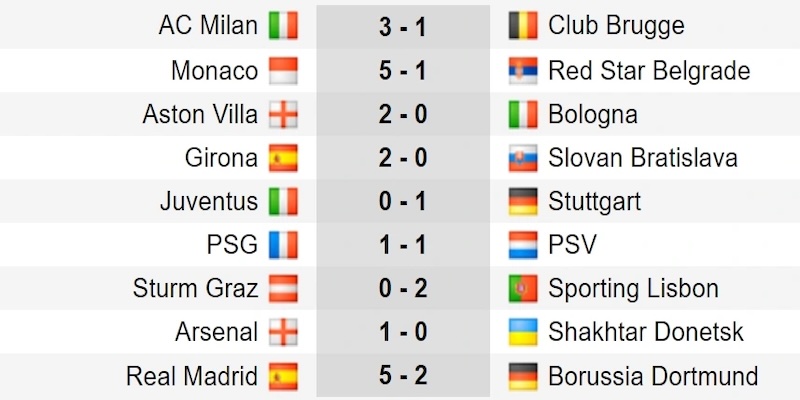Viewport: 800px width, 400px height.
Task: Click the Monaco flag icon
Action: (283, 71)
